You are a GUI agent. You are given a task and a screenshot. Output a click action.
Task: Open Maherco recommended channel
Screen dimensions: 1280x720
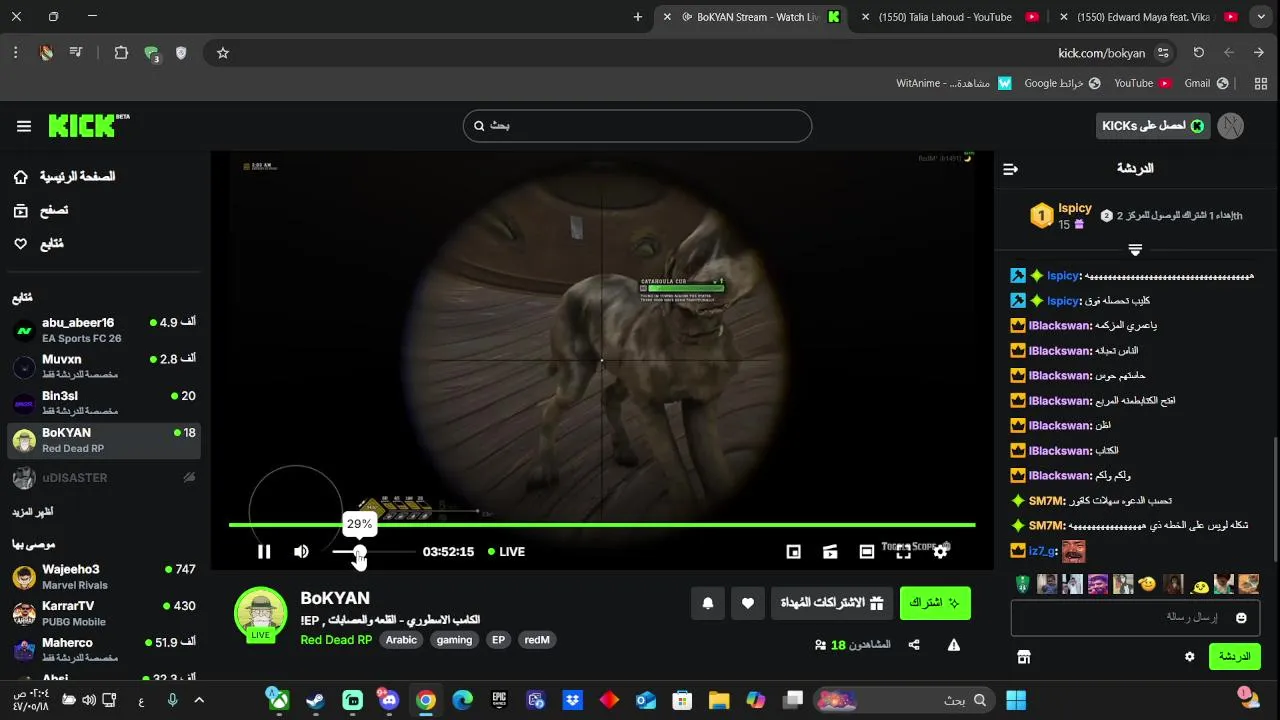pyautogui.click(x=104, y=650)
